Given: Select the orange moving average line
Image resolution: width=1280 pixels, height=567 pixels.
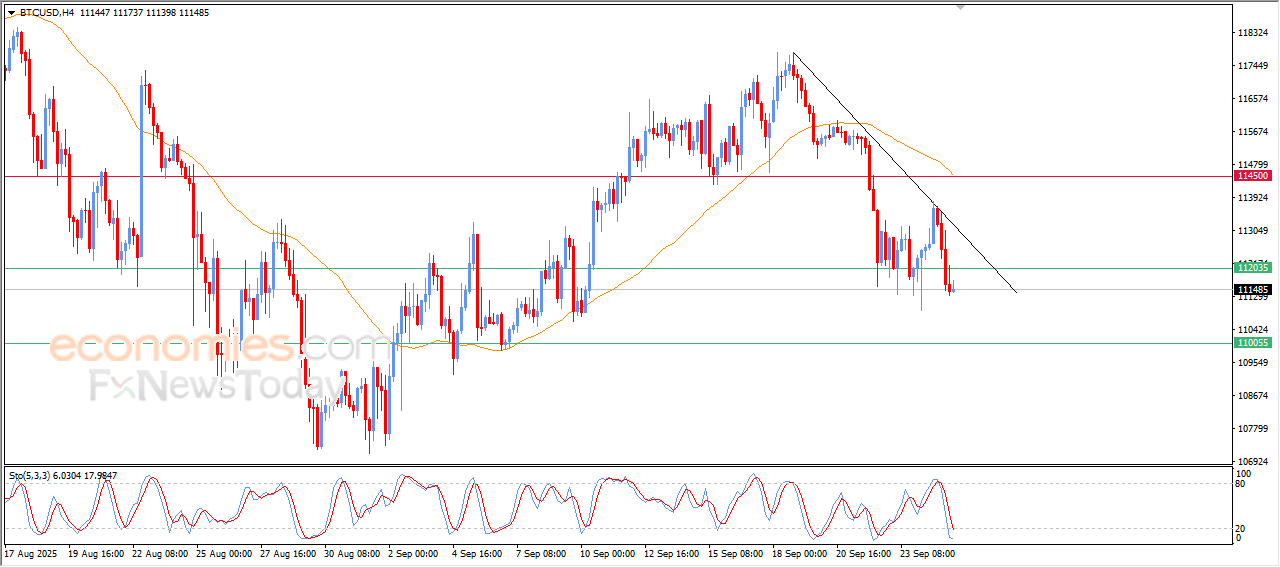Looking at the screenshot, I should coord(640,273).
